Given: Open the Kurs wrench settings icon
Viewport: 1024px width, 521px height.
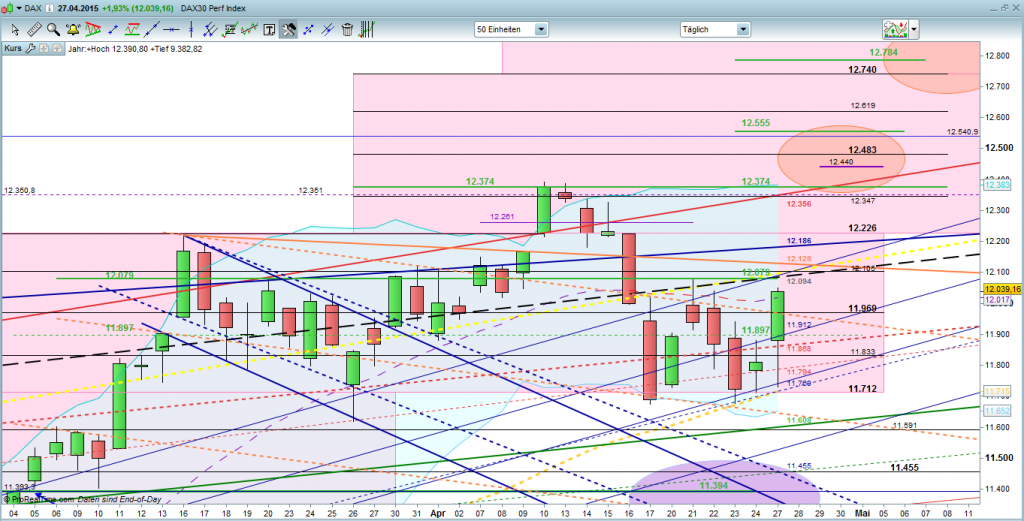Looking at the screenshot, I should tap(29, 48).
